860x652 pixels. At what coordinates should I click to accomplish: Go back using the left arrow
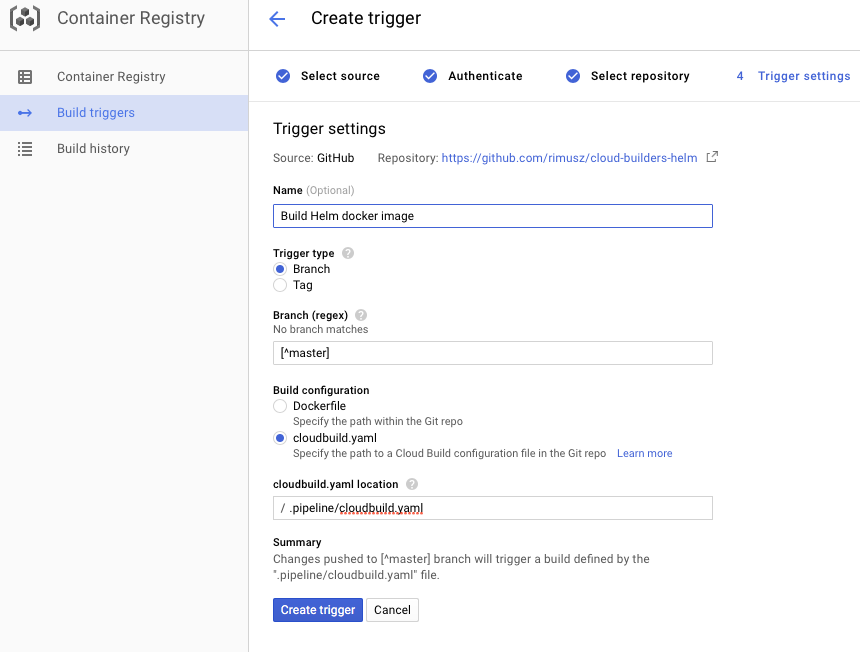click(277, 19)
